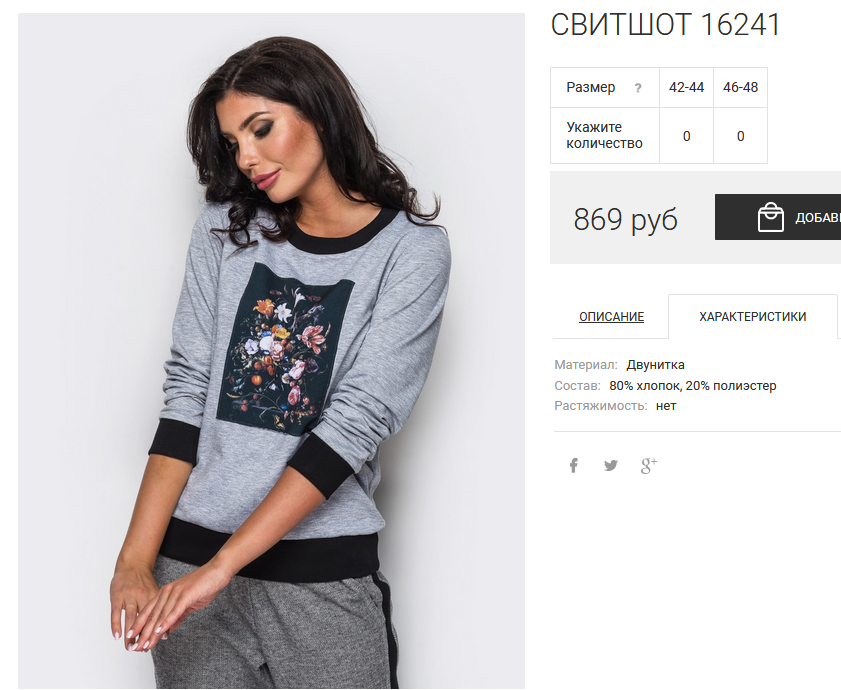Click the material value Двунитка
Image resolution: width=841 pixels, height=690 pixels.
click(x=655, y=365)
